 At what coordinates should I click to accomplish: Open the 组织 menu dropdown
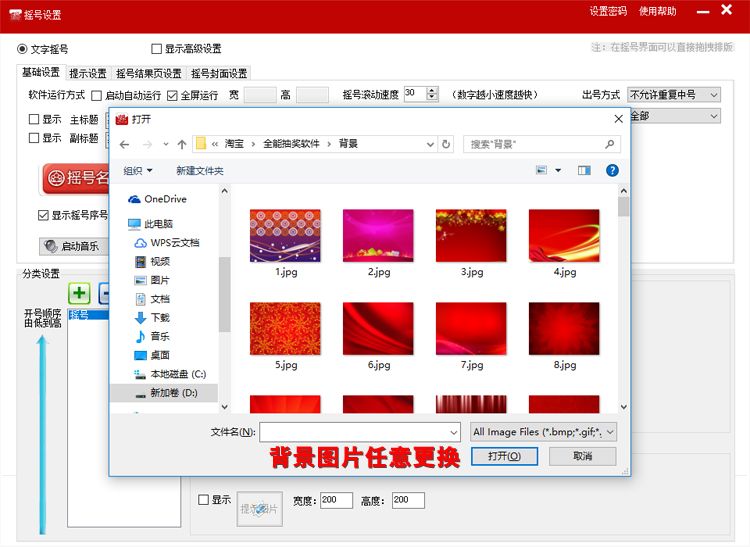click(138, 171)
